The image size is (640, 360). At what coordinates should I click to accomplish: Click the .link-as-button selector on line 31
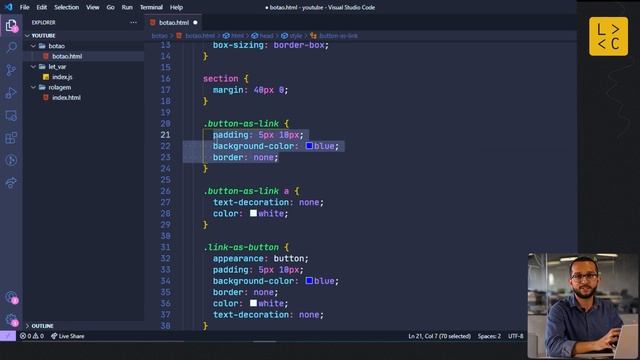coord(241,247)
